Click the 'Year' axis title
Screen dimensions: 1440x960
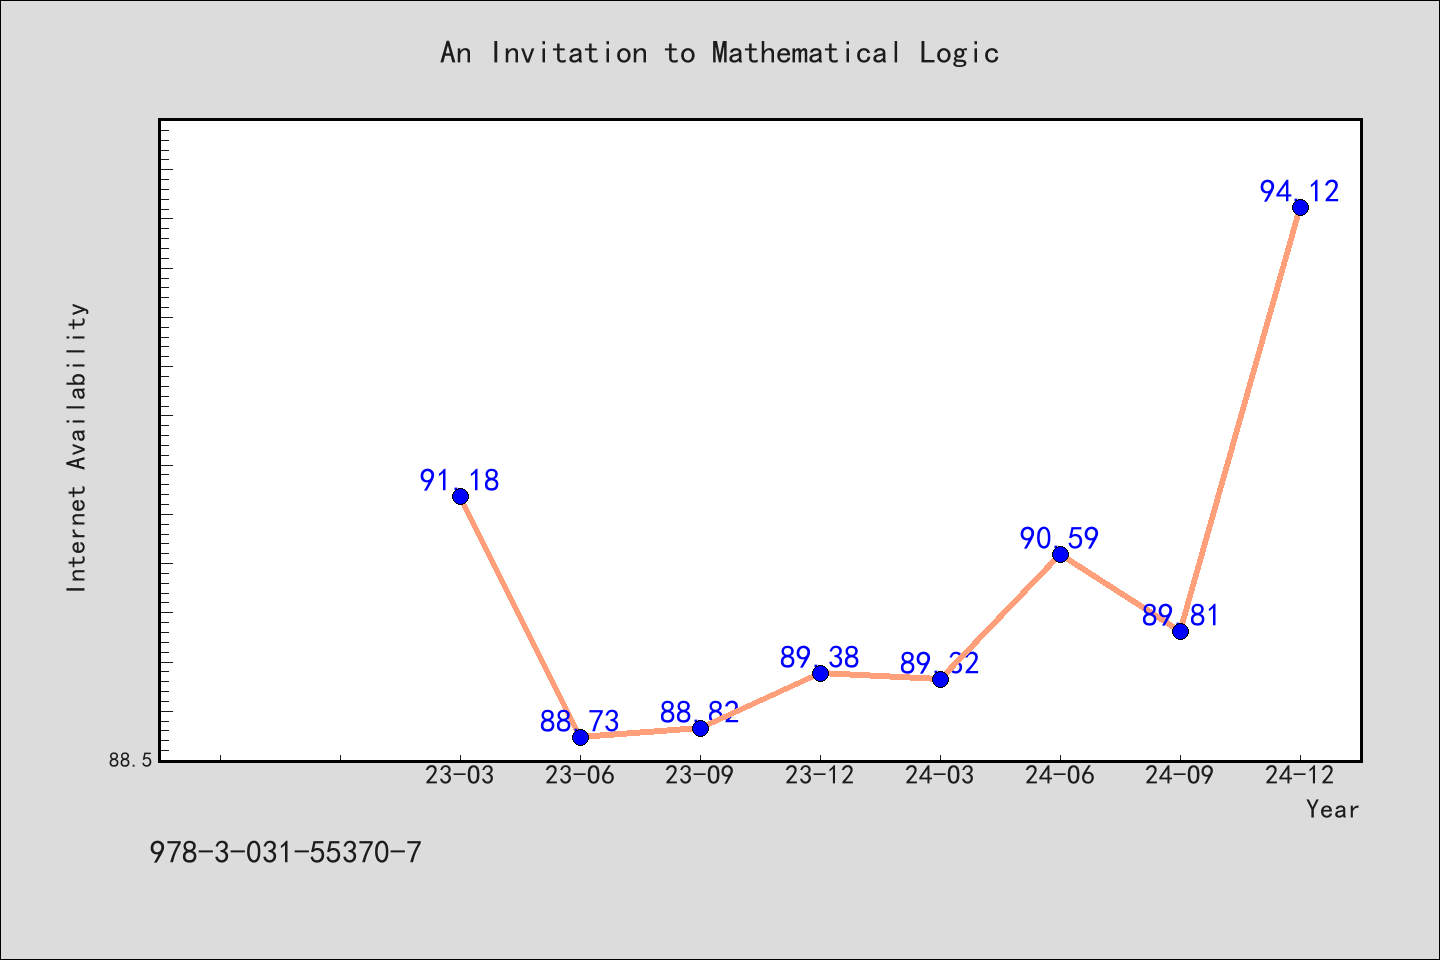point(1332,810)
